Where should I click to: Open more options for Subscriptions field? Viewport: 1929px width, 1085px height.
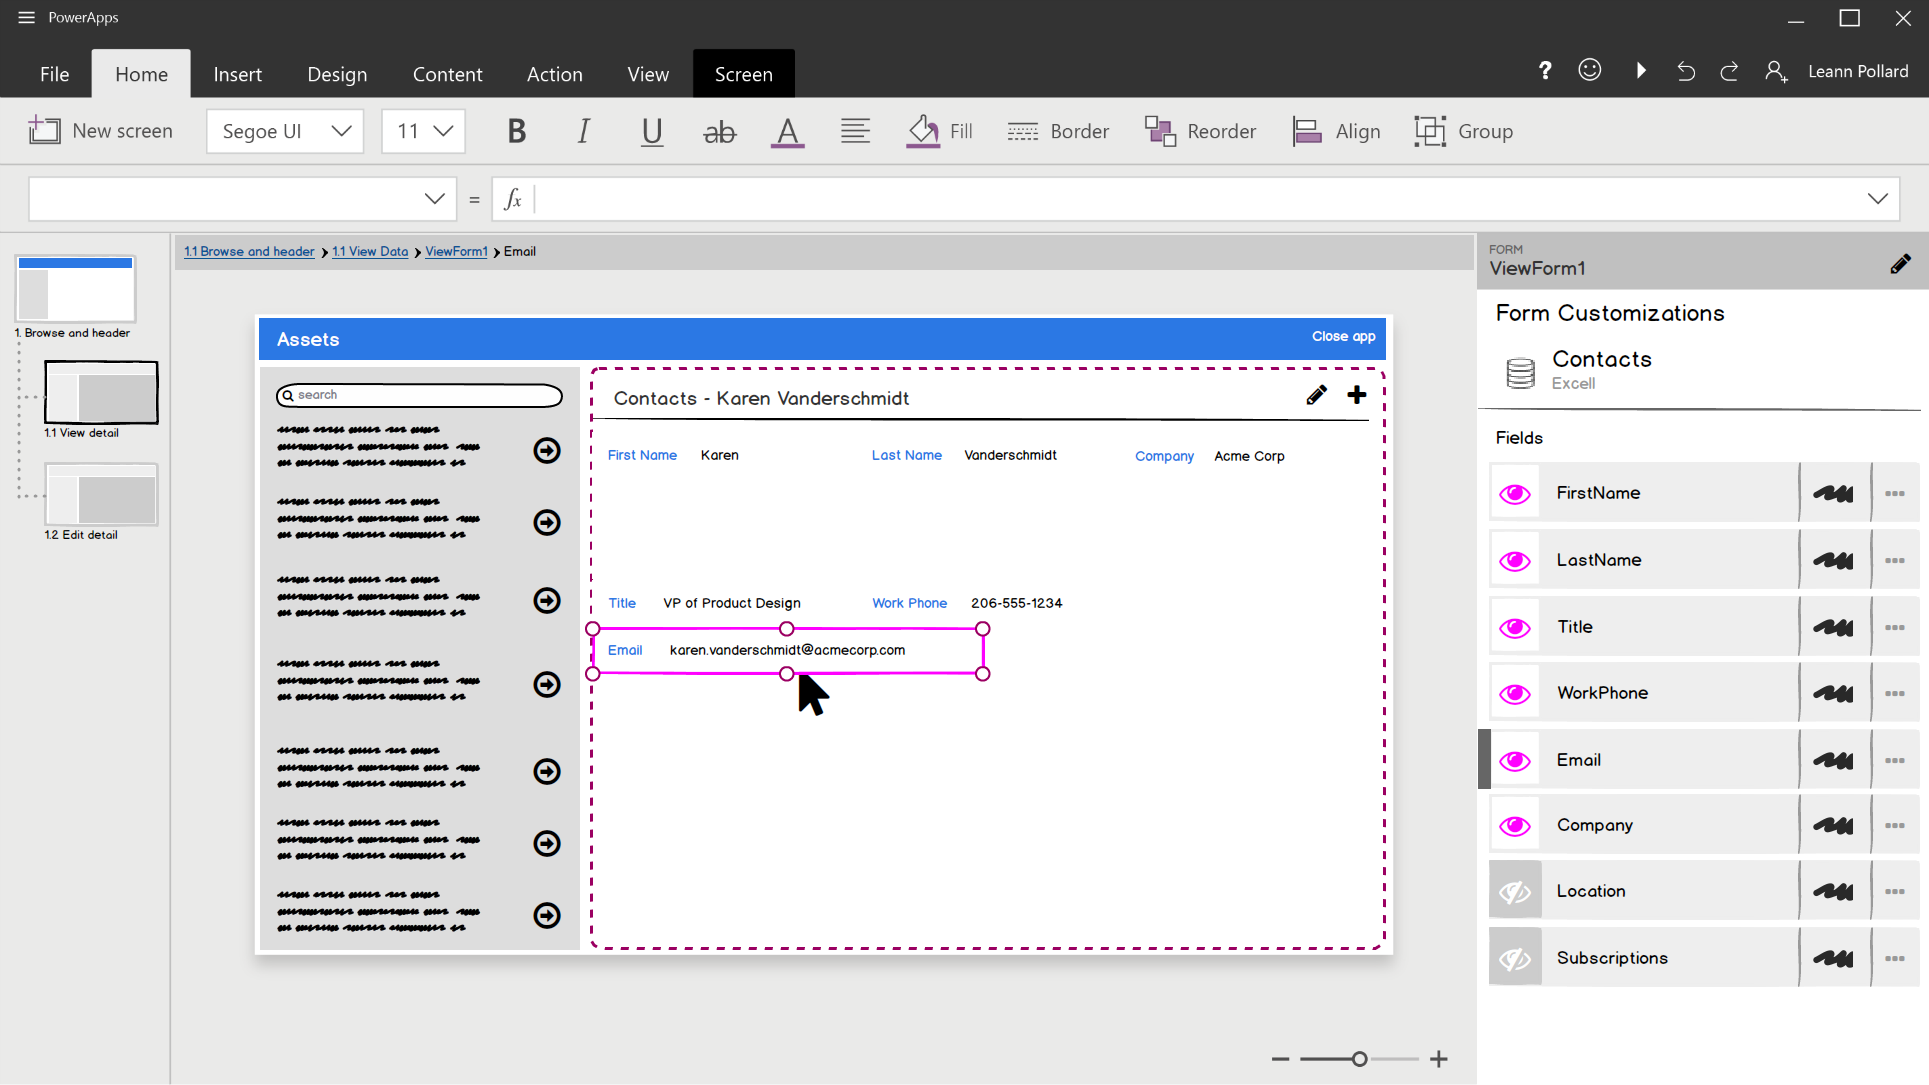pos(1894,958)
